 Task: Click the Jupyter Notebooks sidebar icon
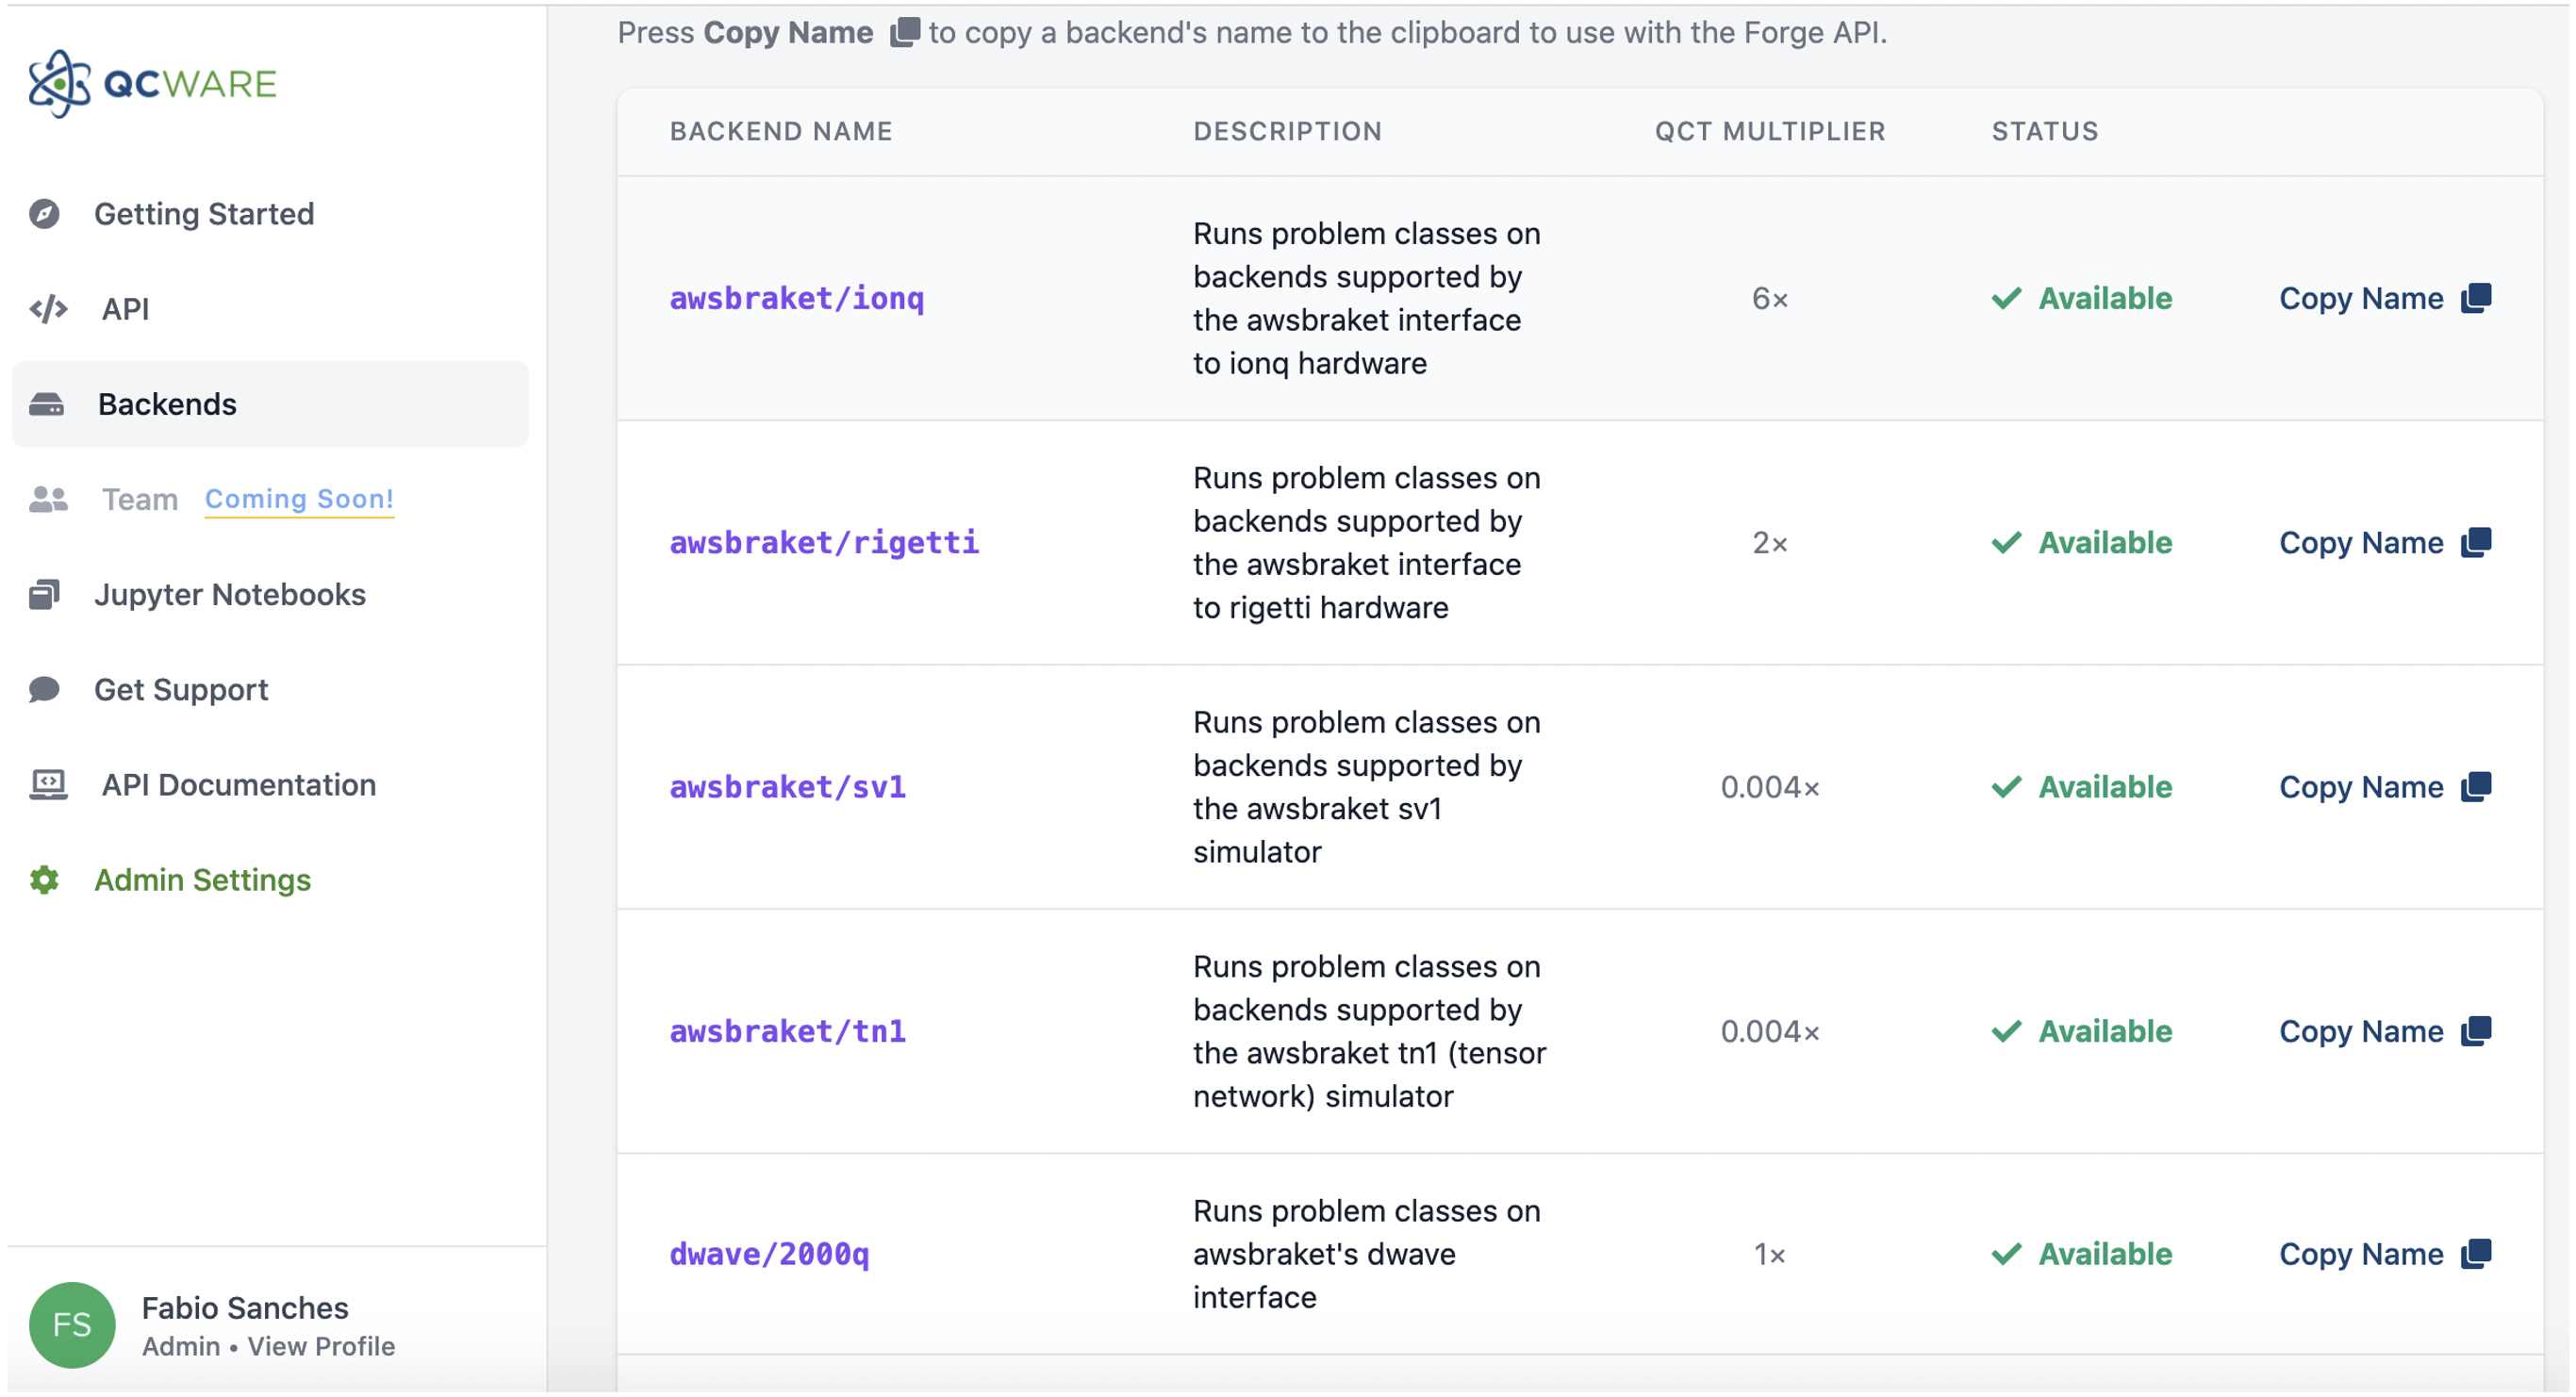point(44,595)
